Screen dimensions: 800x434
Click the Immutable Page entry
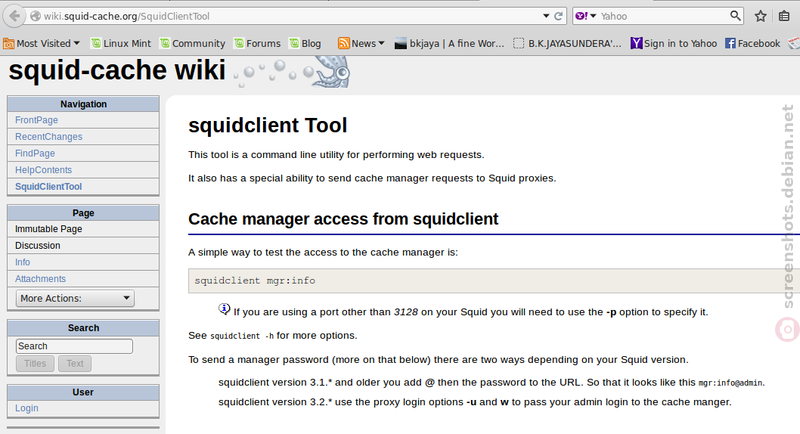48,229
